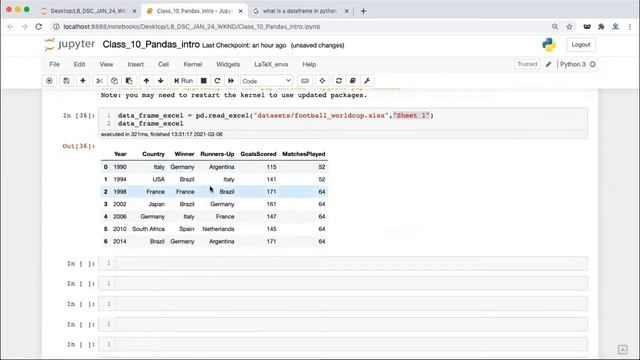Screen dimensions: 640x360
Task: Open the LaTeX_envs menu
Action: pyautogui.click(x=271, y=64)
